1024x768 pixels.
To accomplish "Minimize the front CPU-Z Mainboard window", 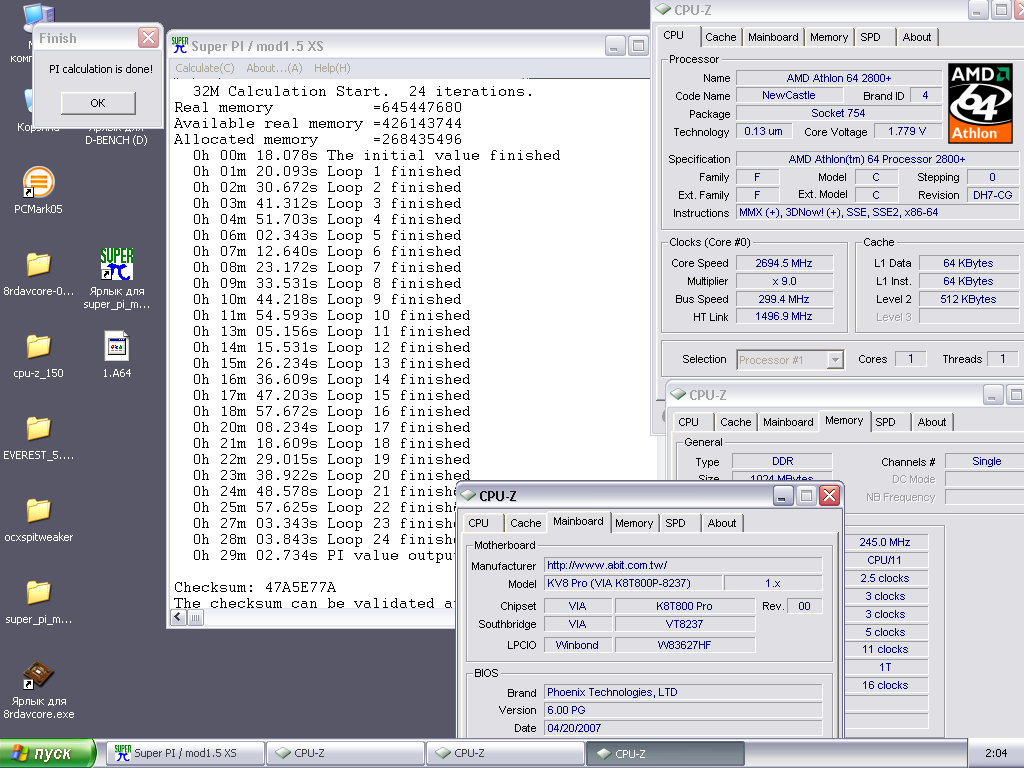I will coord(782,496).
